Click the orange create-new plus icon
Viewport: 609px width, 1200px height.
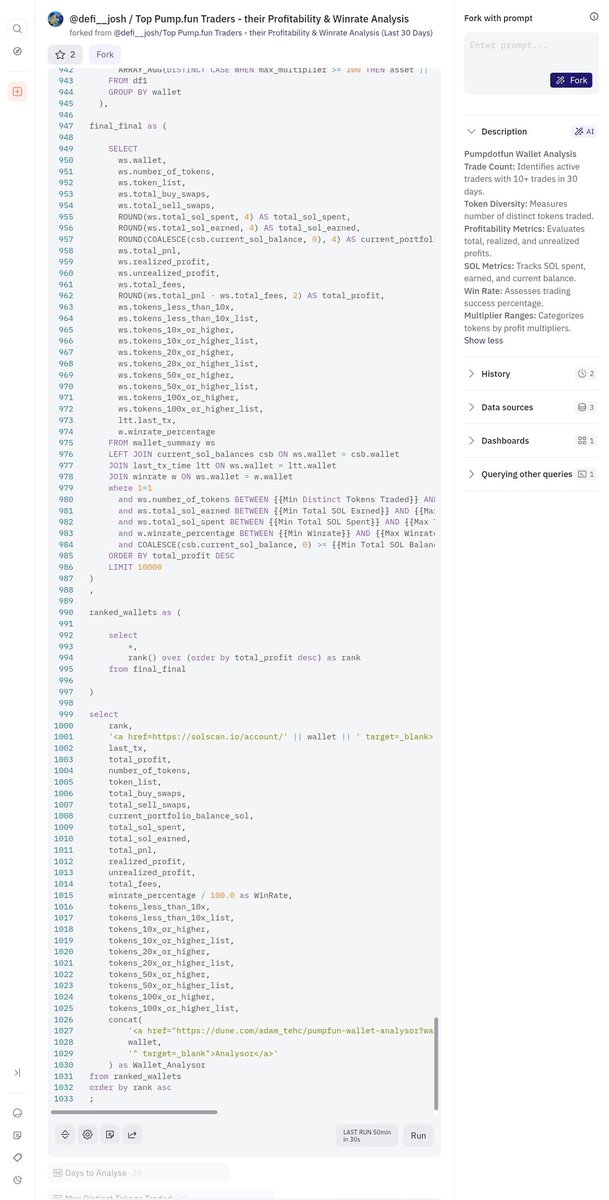pyautogui.click(x=17, y=91)
